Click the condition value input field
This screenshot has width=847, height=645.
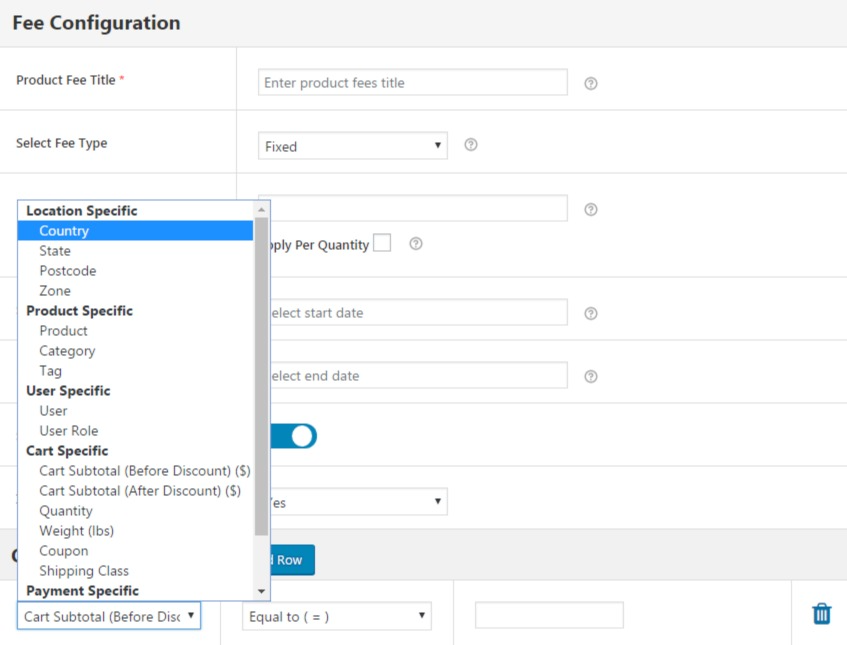549,615
